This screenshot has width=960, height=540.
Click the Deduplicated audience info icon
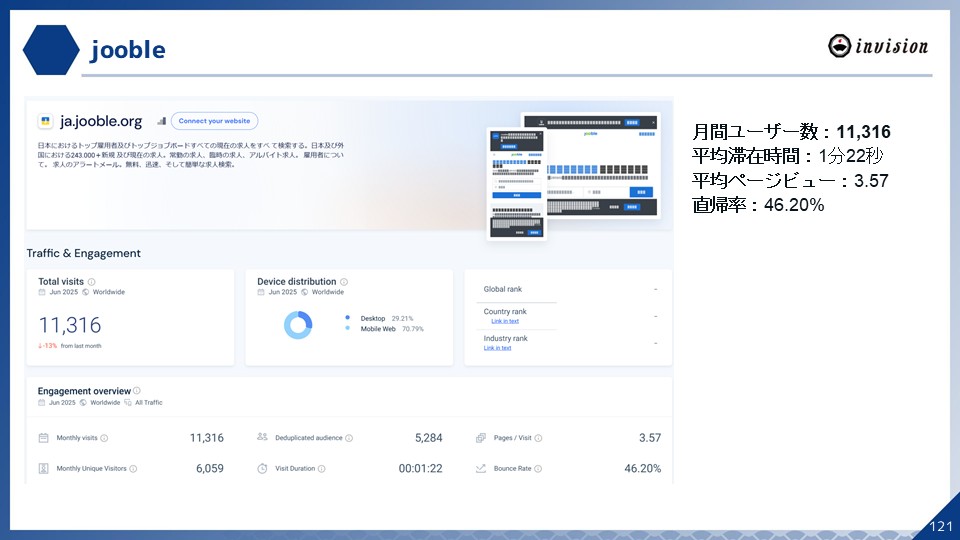click(349, 438)
